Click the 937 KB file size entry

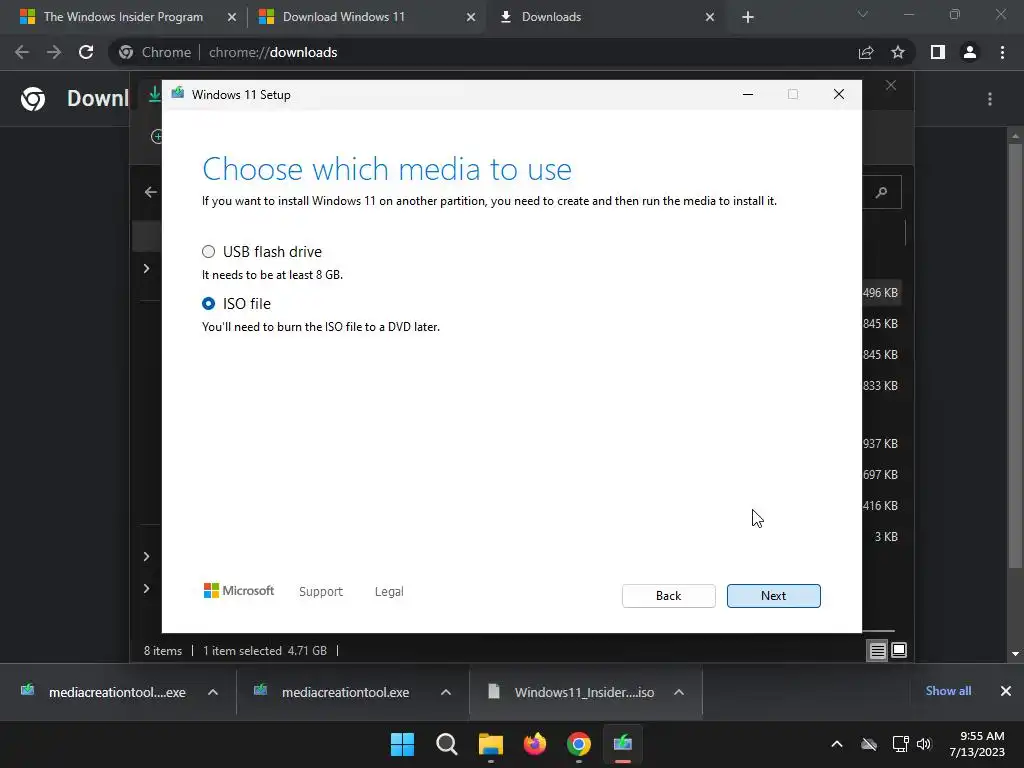coord(880,443)
